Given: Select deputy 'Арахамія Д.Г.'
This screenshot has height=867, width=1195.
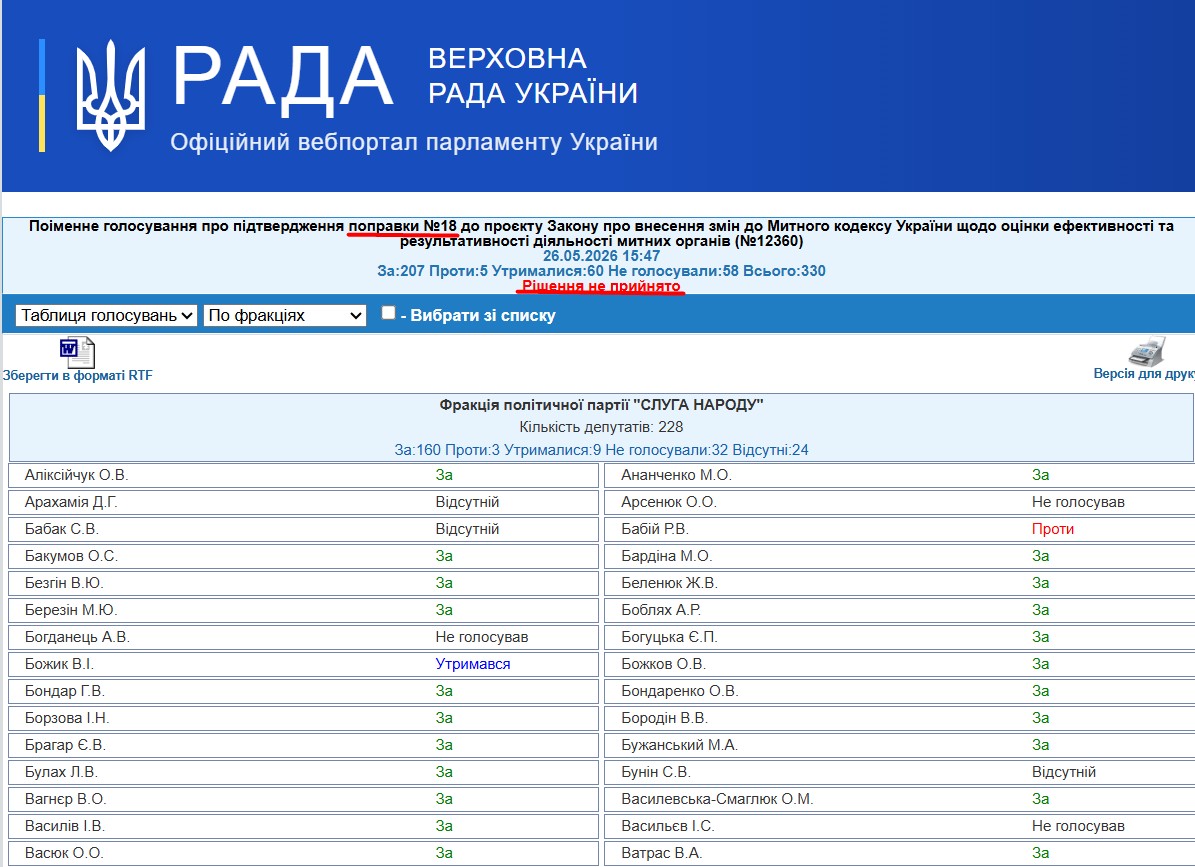Looking at the screenshot, I should pyautogui.click(x=71, y=502).
